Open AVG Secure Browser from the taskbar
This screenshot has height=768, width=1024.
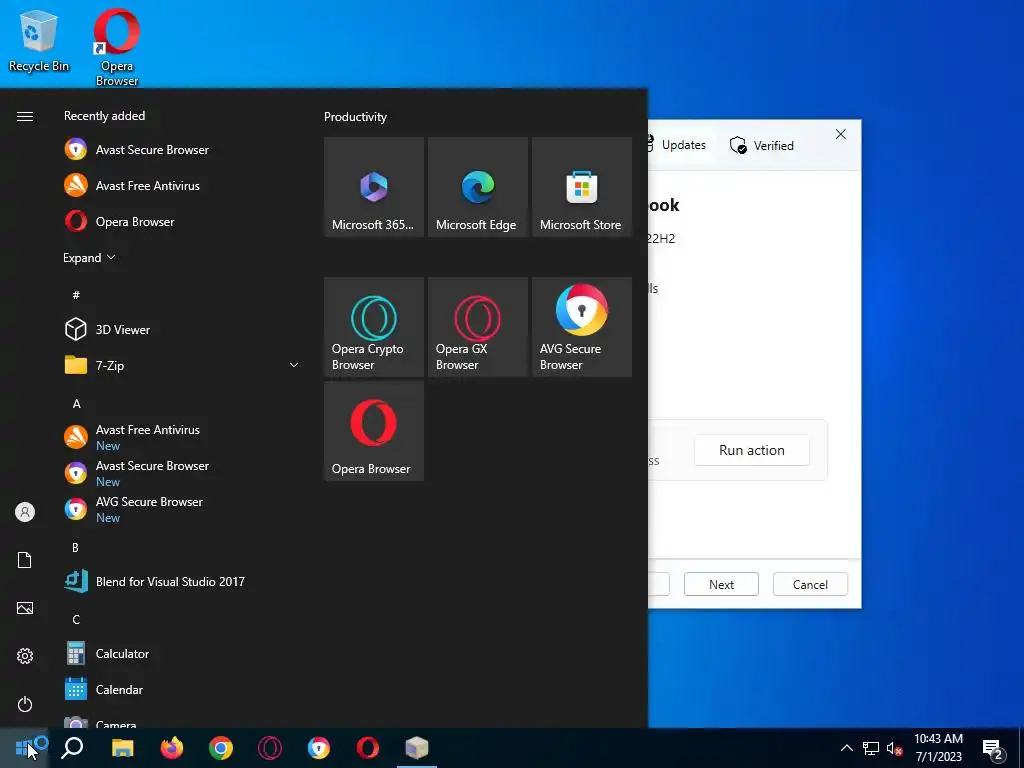point(319,748)
